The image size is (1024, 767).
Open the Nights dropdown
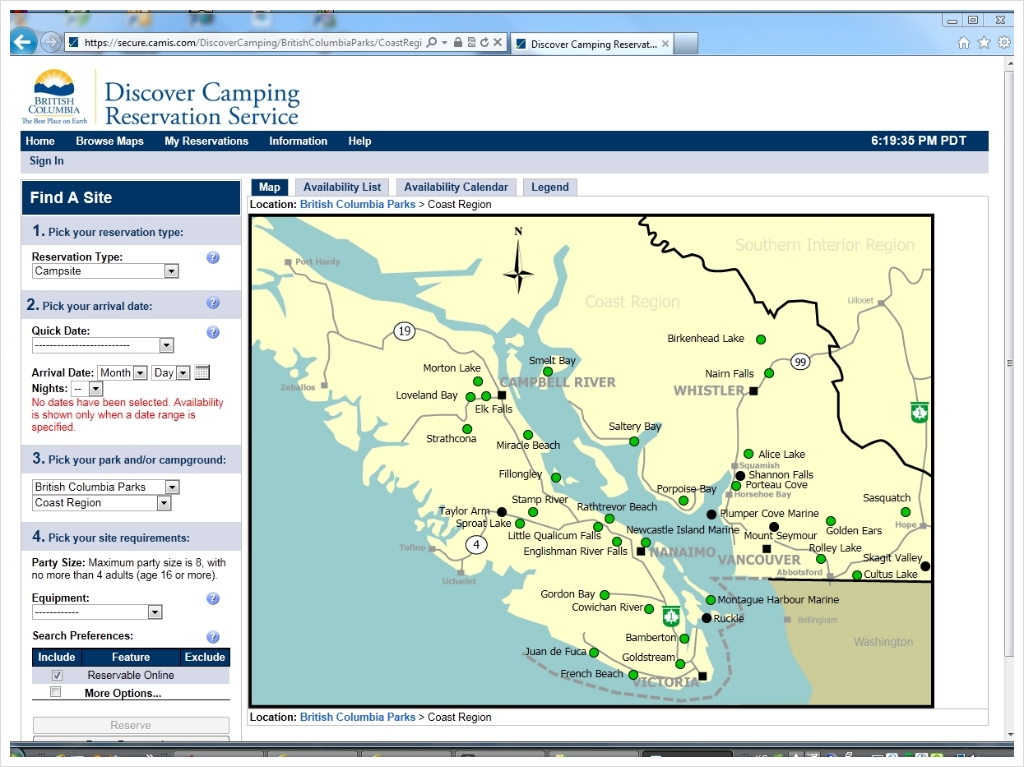click(87, 389)
